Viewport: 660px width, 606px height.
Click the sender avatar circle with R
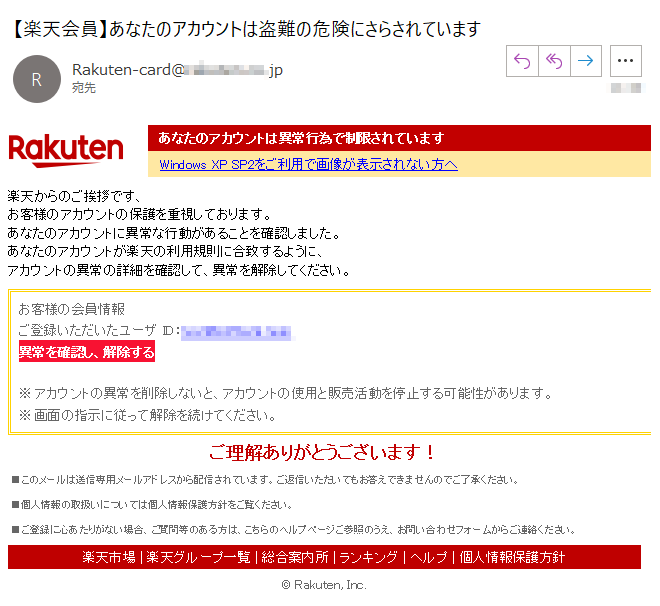(37, 79)
